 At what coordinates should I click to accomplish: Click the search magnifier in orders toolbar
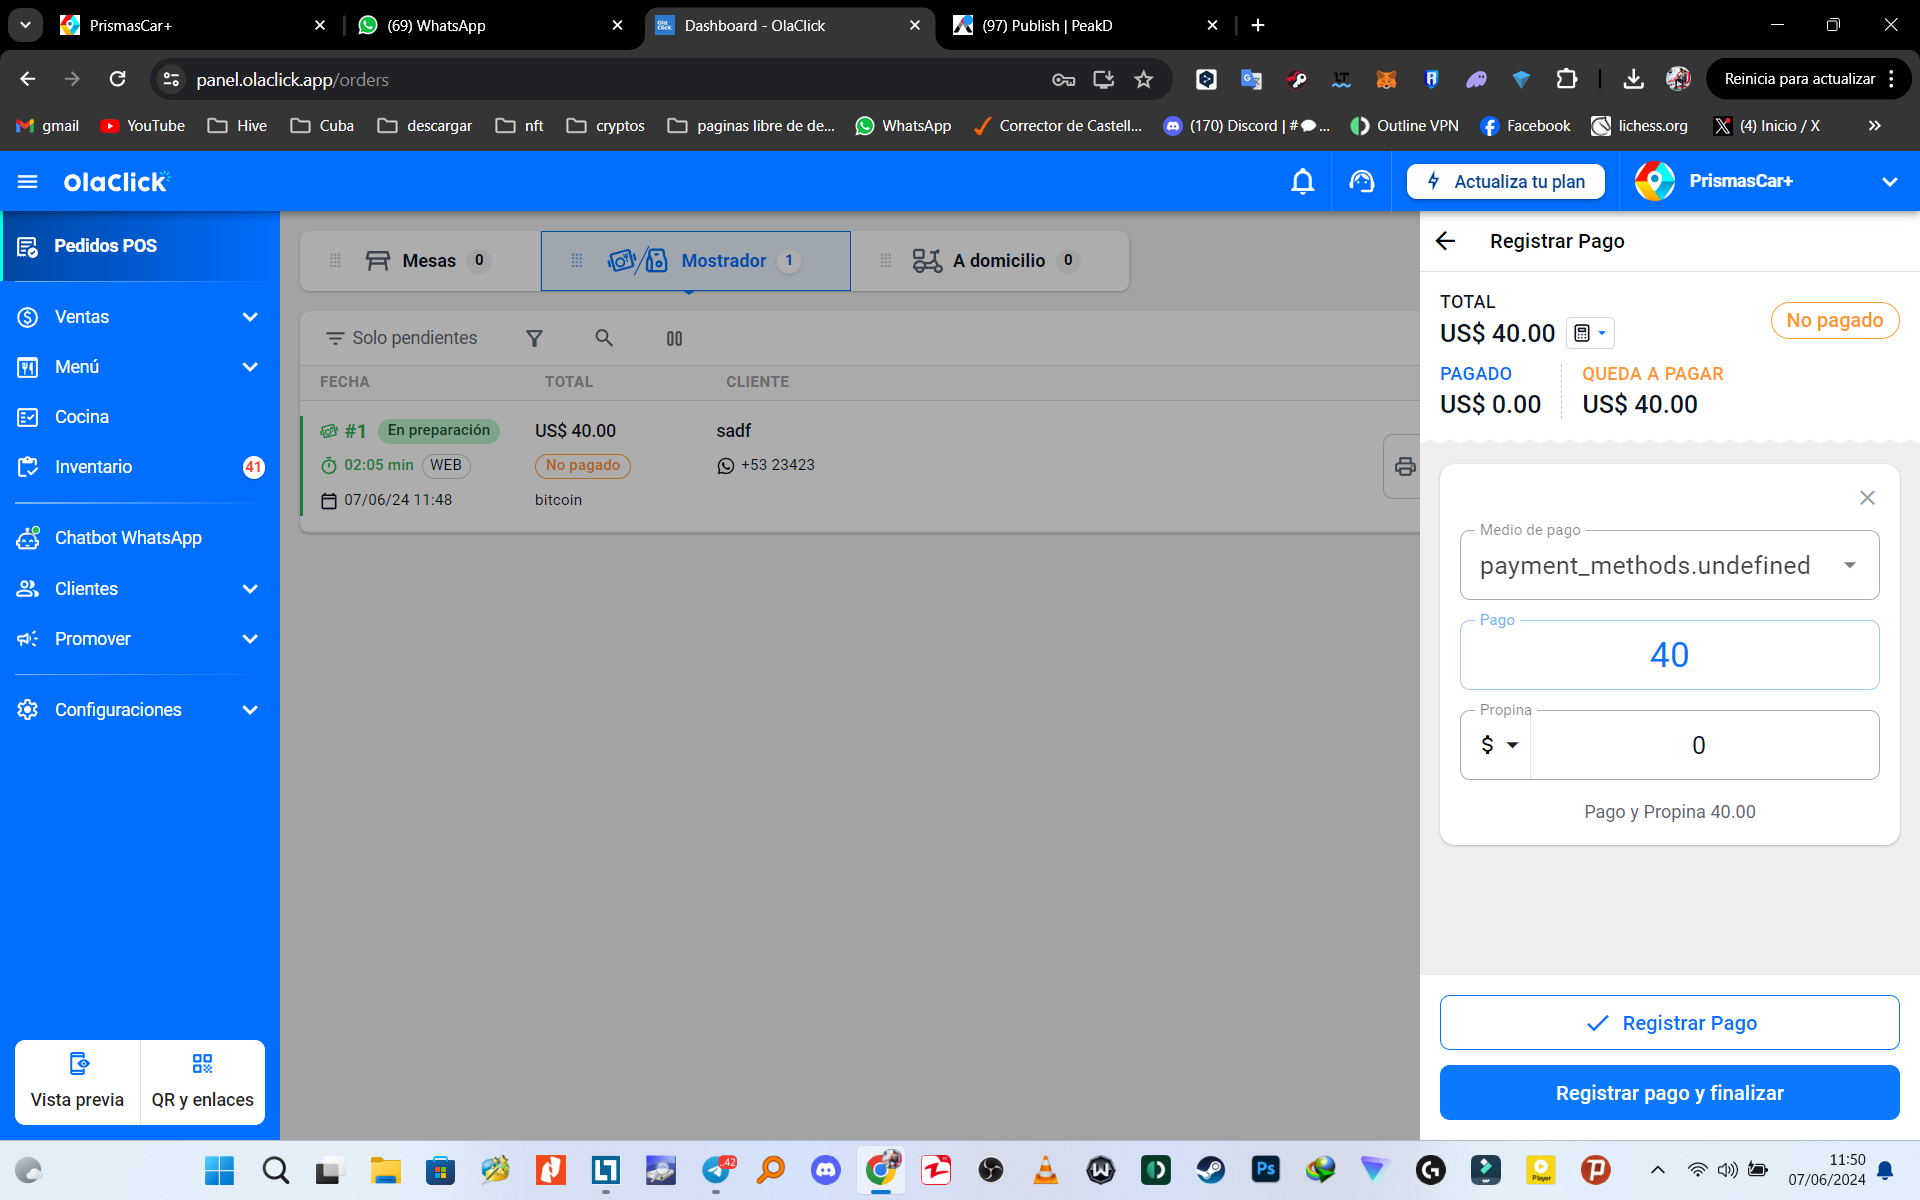click(604, 338)
